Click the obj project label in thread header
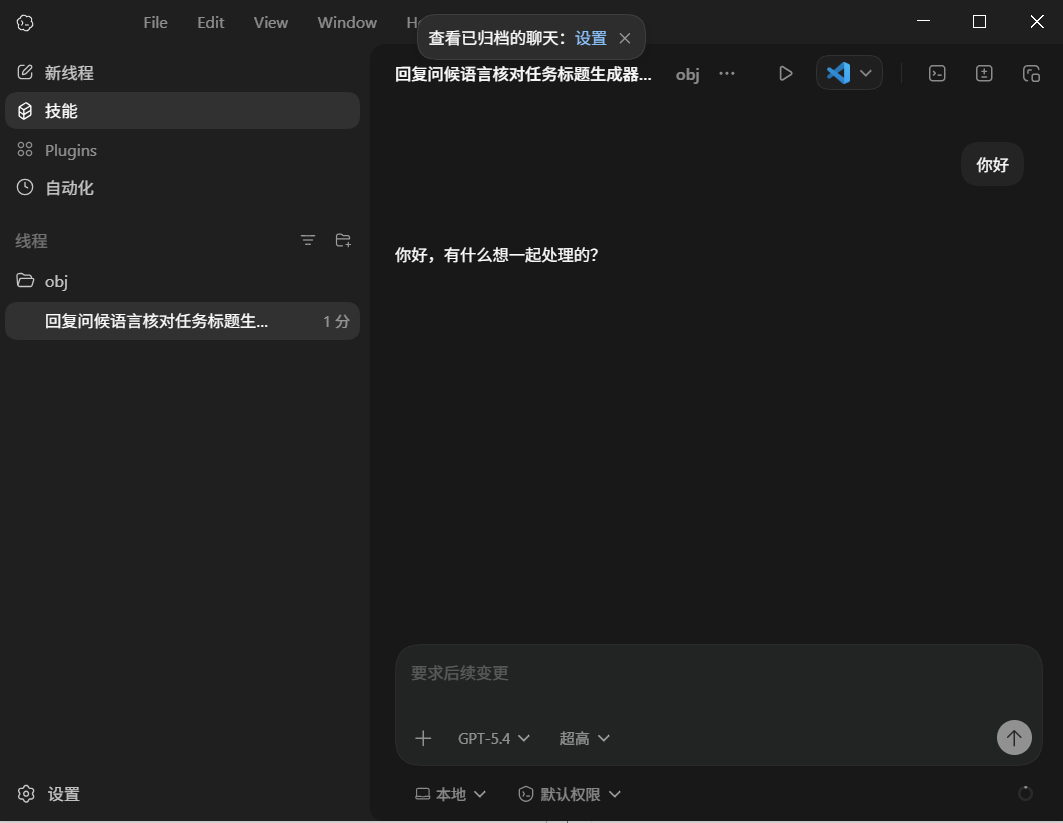The width and height of the screenshot is (1063, 823). click(687, 74)
